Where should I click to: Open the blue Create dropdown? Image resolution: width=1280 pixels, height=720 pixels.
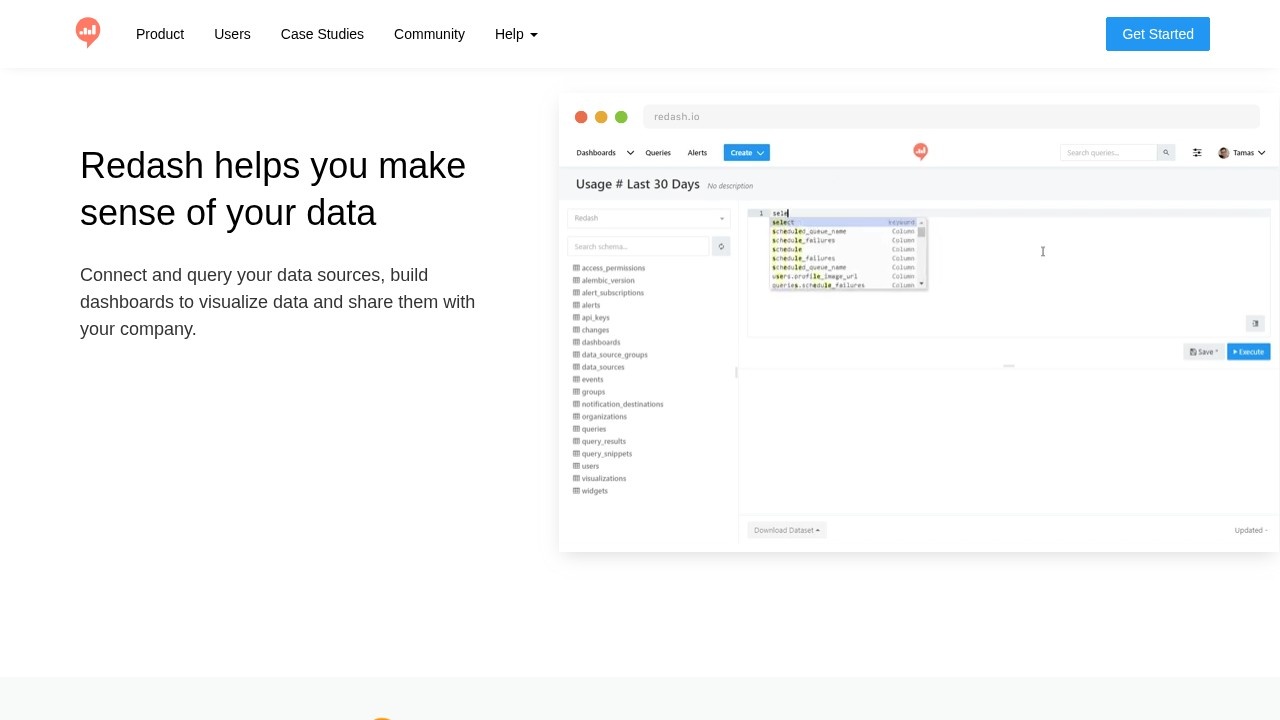coord(747,153)
